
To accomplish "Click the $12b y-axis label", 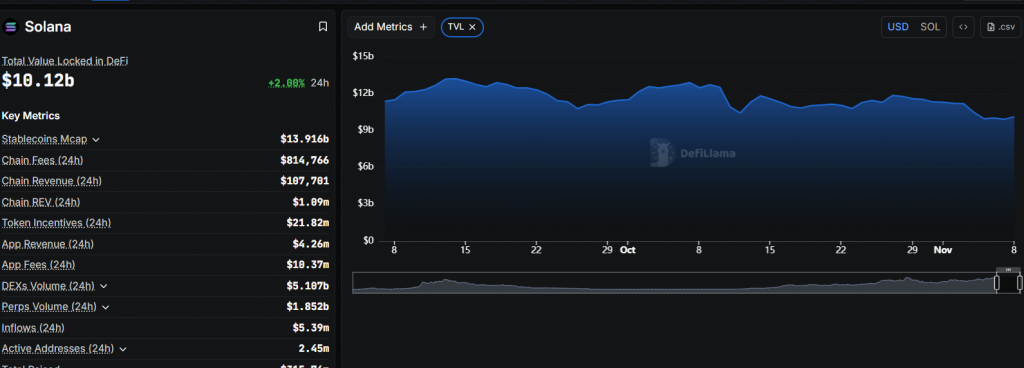I will tap(363, 93).
